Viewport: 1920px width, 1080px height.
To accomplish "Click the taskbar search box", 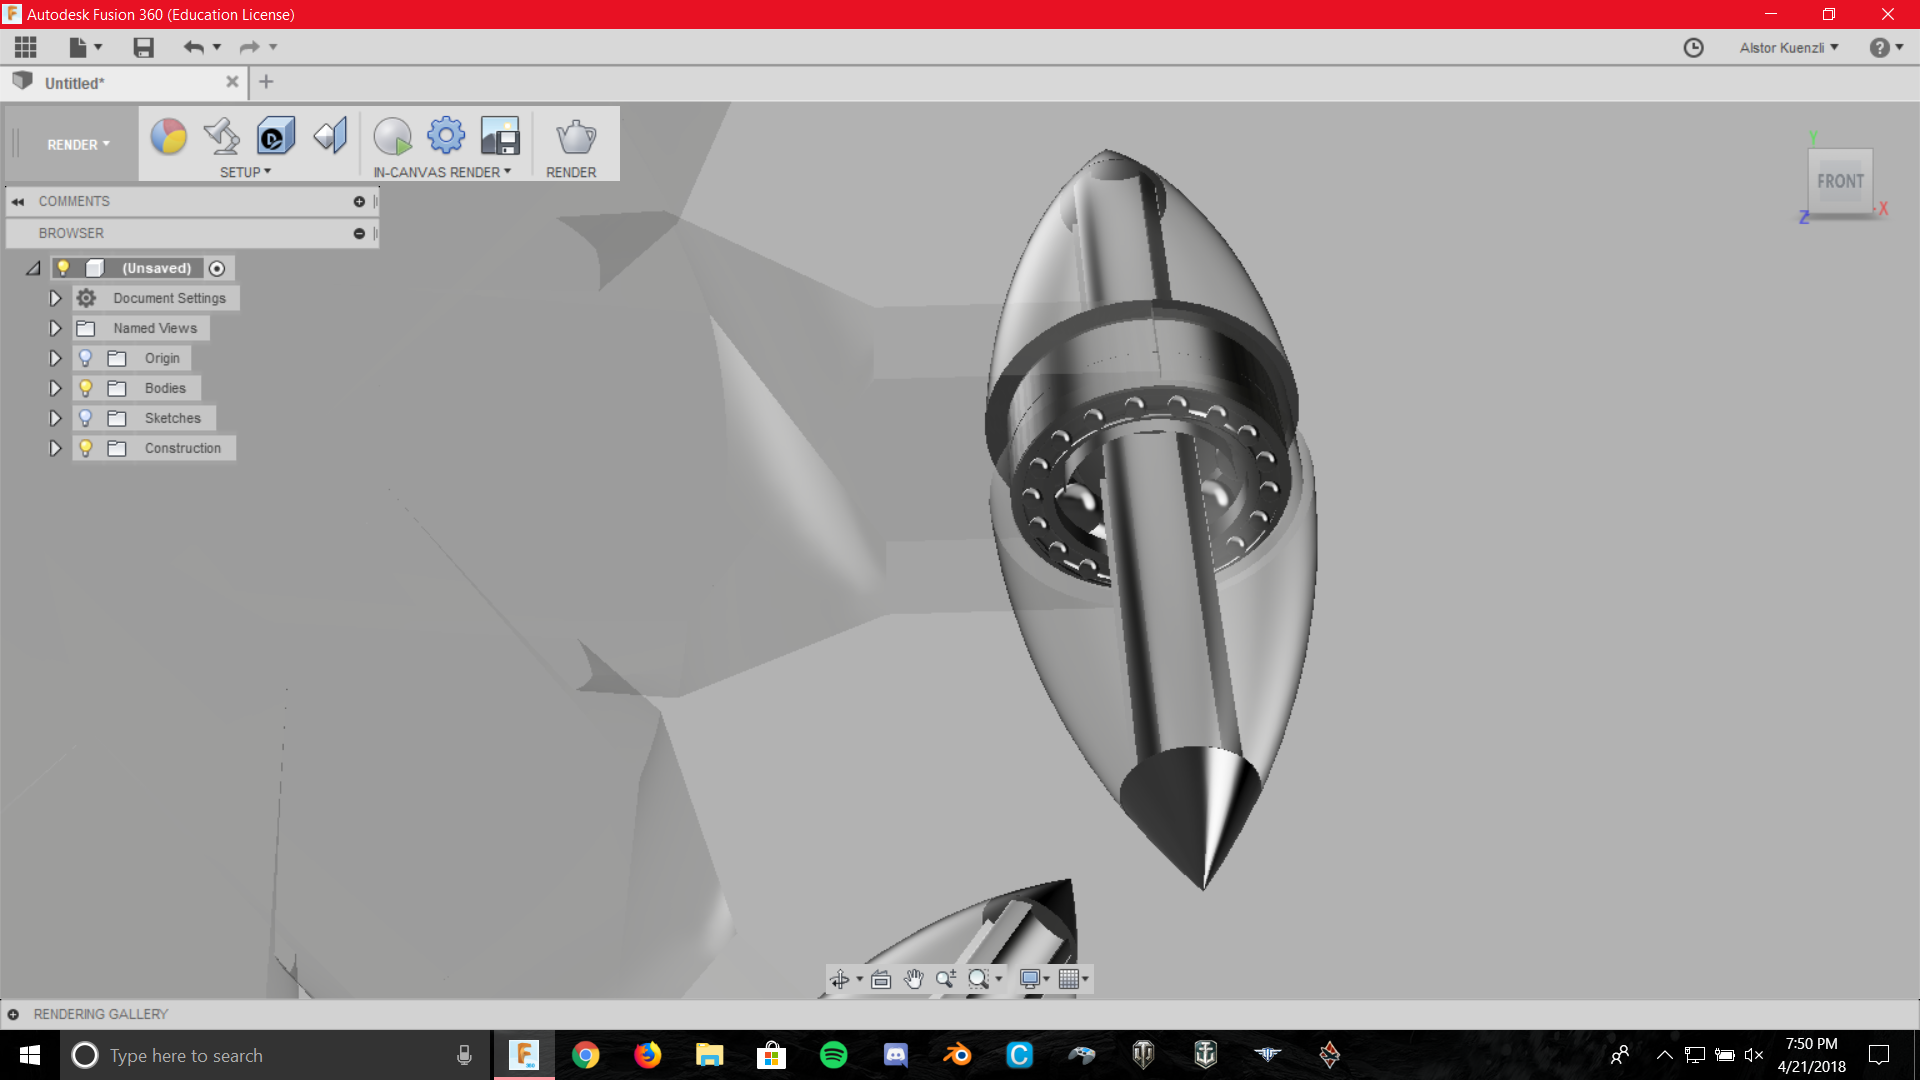I will (276, 1055).
